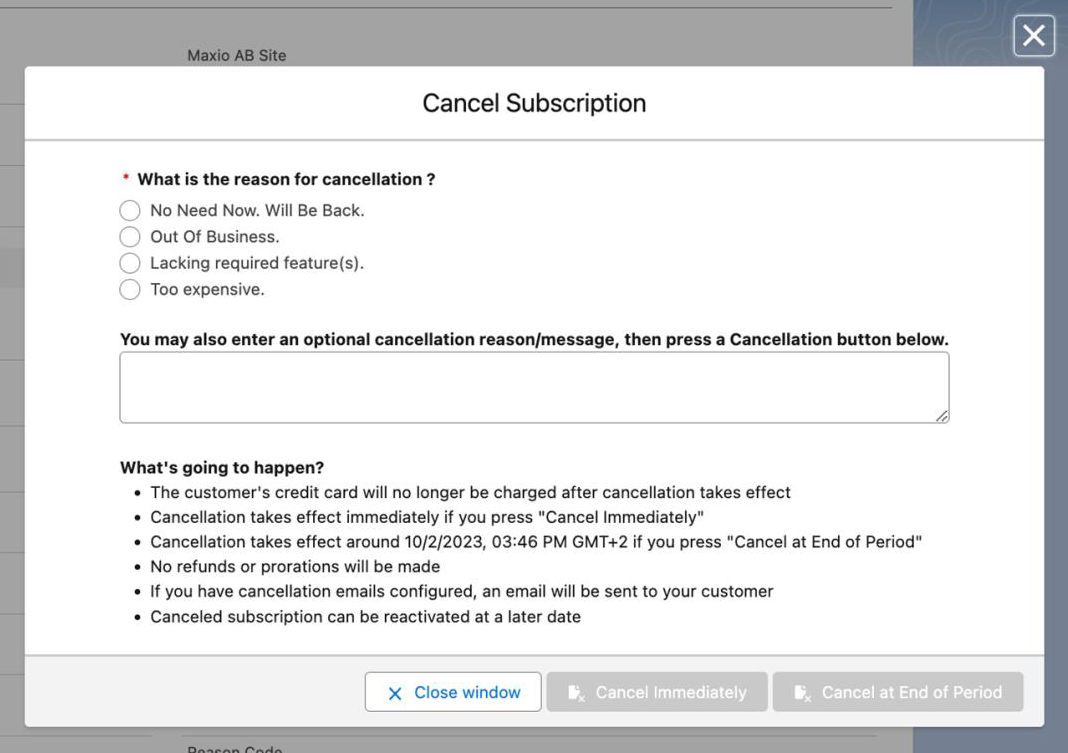Click the textarea resize grip handle

tap(944, 415)
